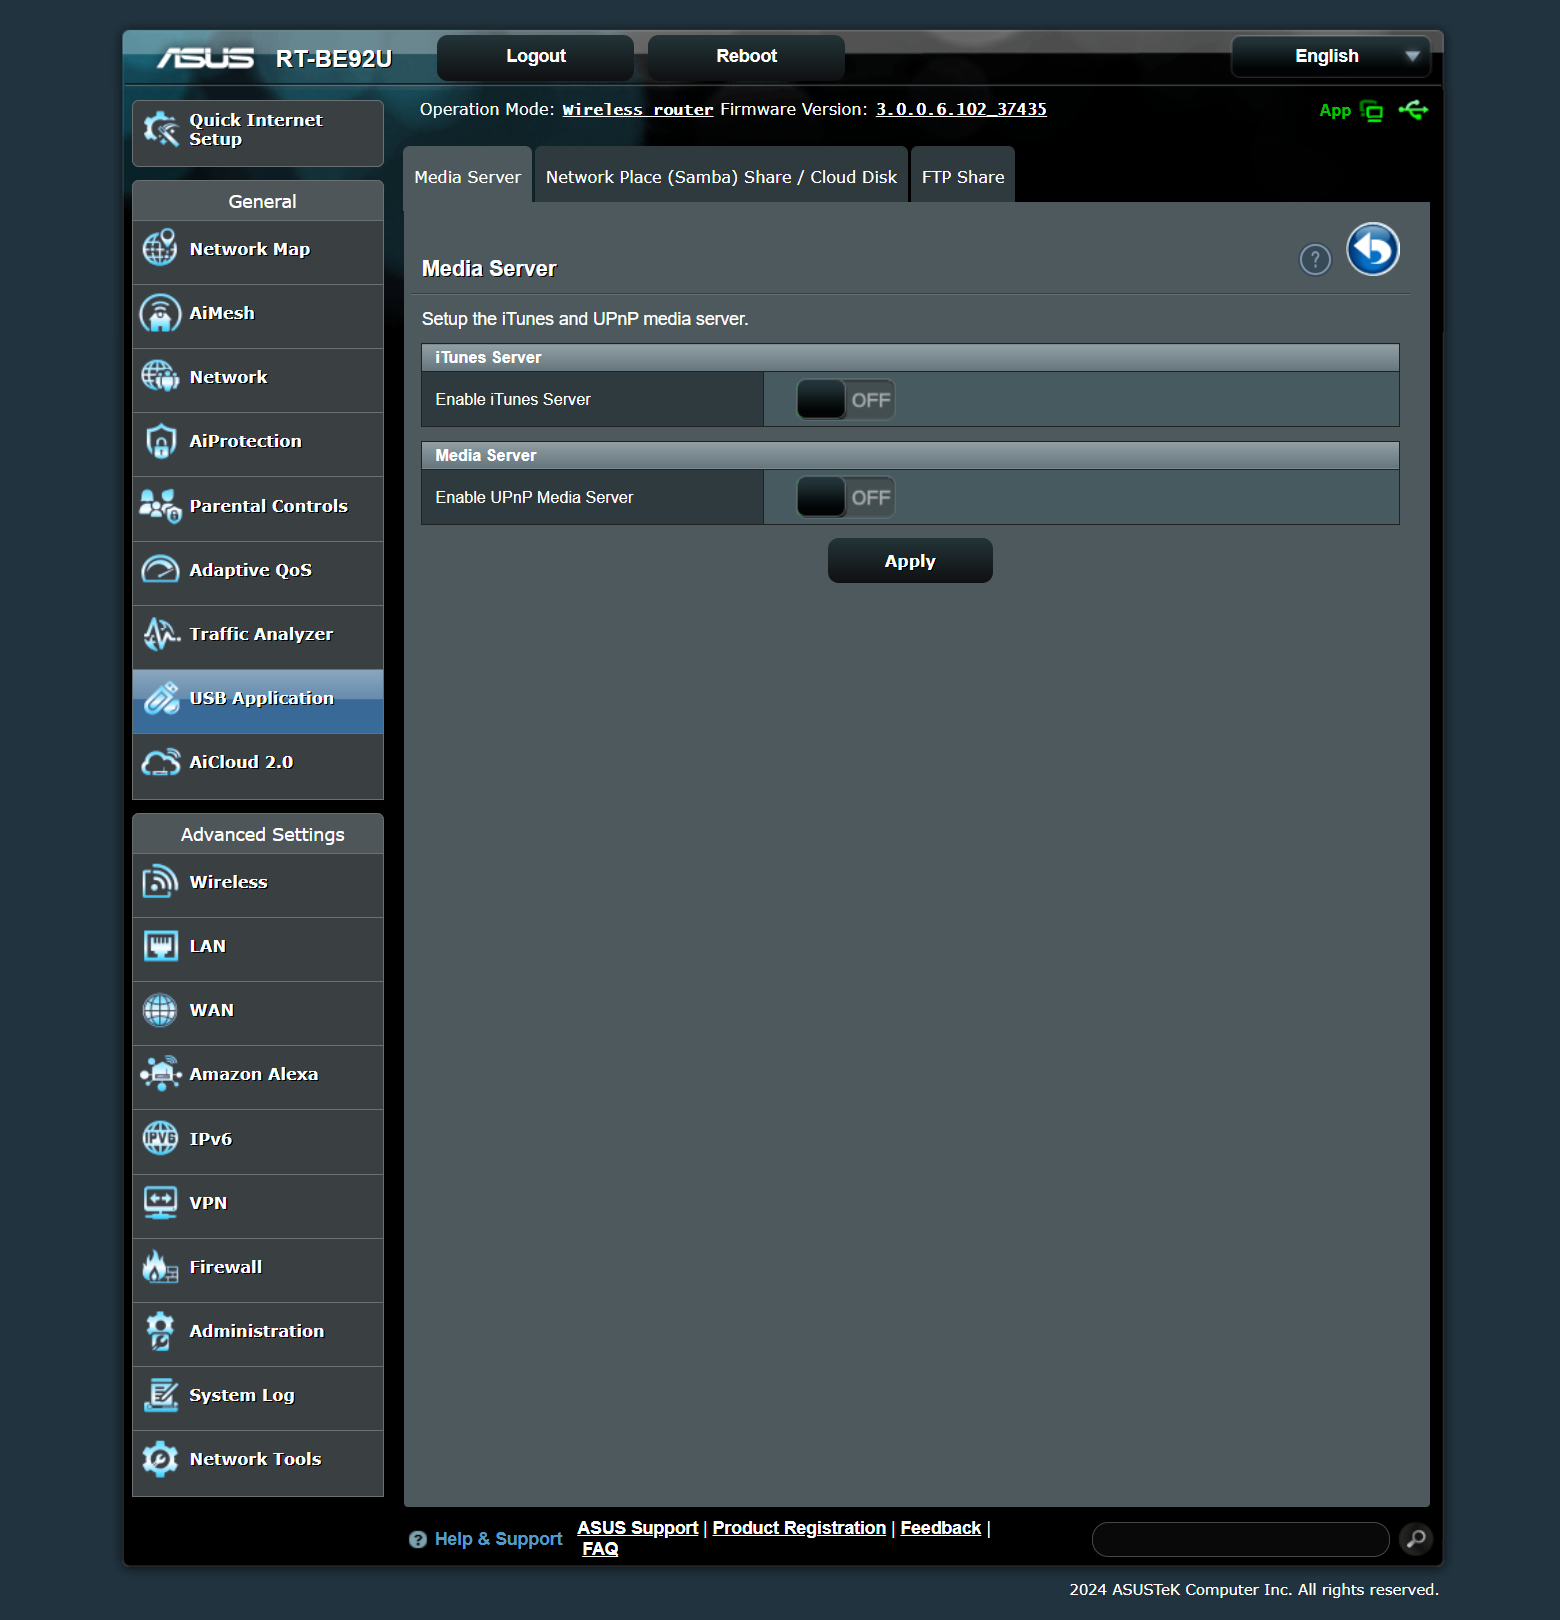1560x1620 pixels.
Task: Open the Administration gear icon
Action: click(x=160, y=1331)
